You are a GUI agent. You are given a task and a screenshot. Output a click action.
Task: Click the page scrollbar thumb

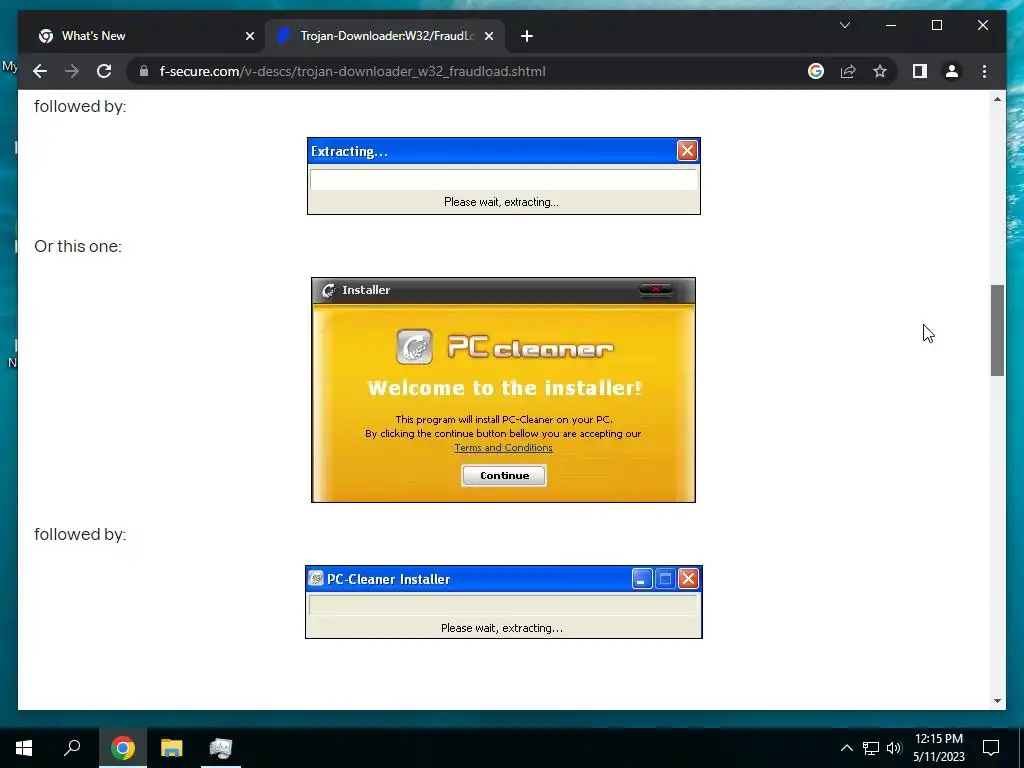997,330
